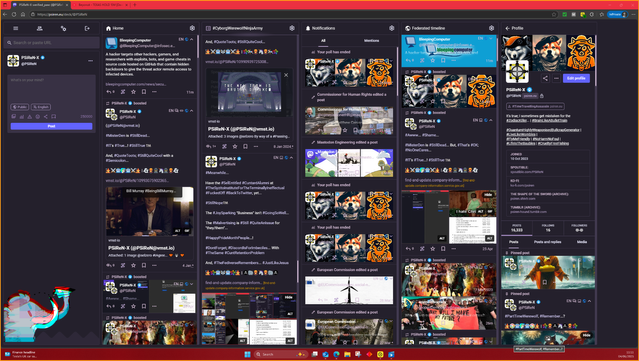Open the hamburger menu in the compose panel
Image resolution: width=639 pixels, height=361 pixels.
(15, 28)
